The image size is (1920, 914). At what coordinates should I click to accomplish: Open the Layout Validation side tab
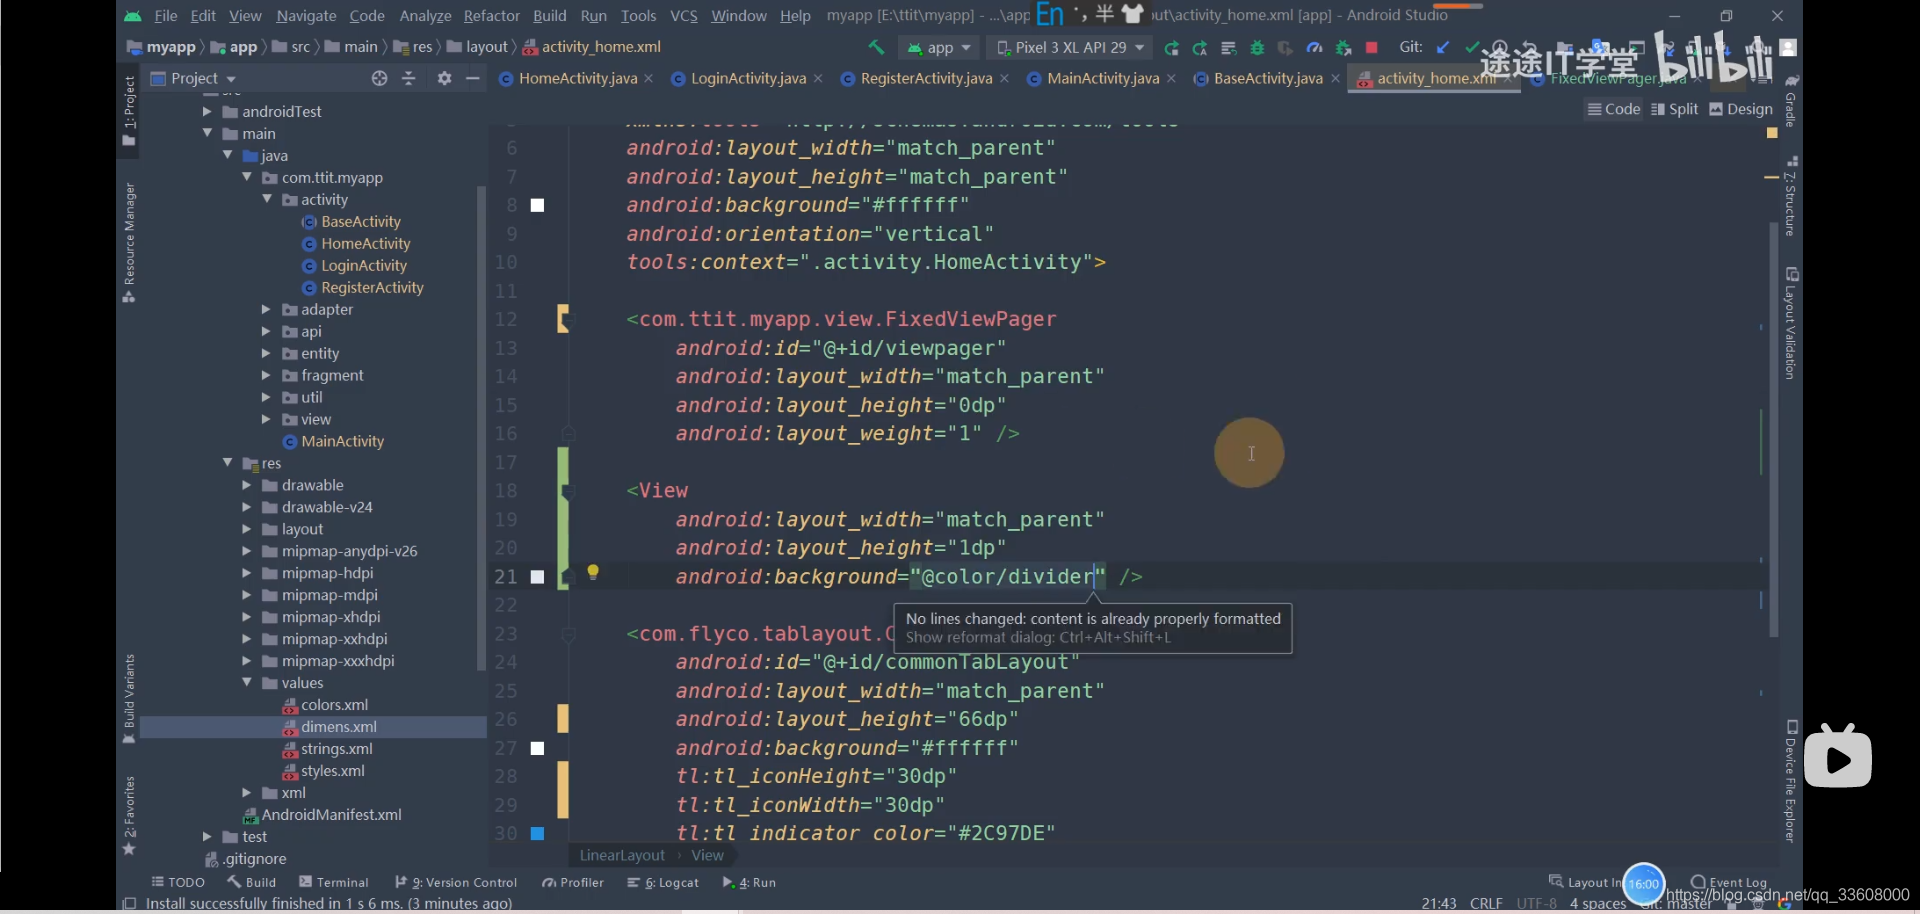click(x=1791, y=323)
